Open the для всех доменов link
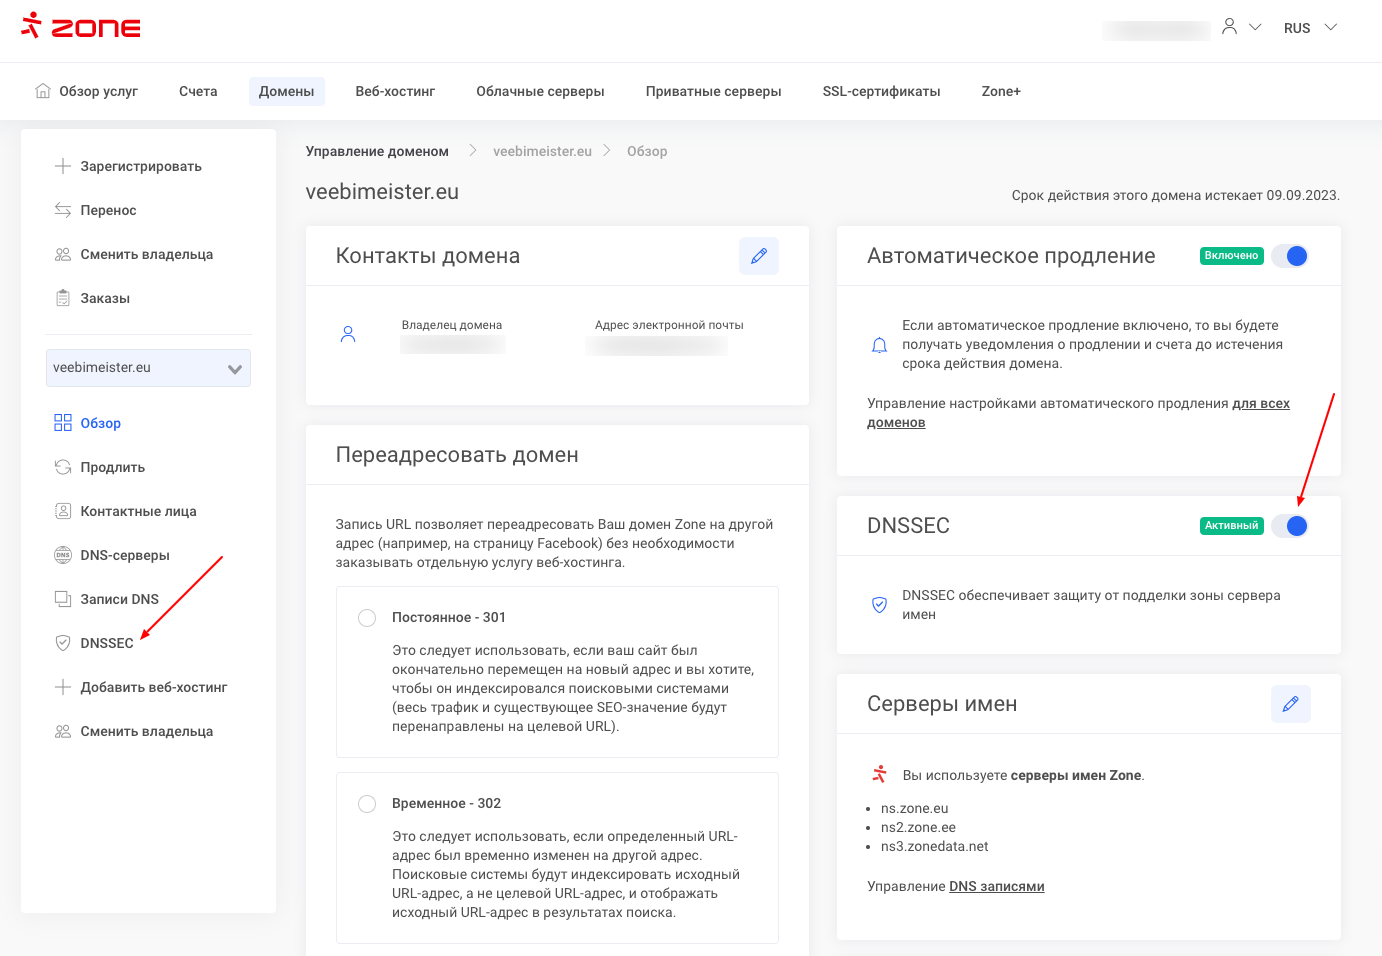Screen dimensions: 1382x956 tap(1260, 404)
